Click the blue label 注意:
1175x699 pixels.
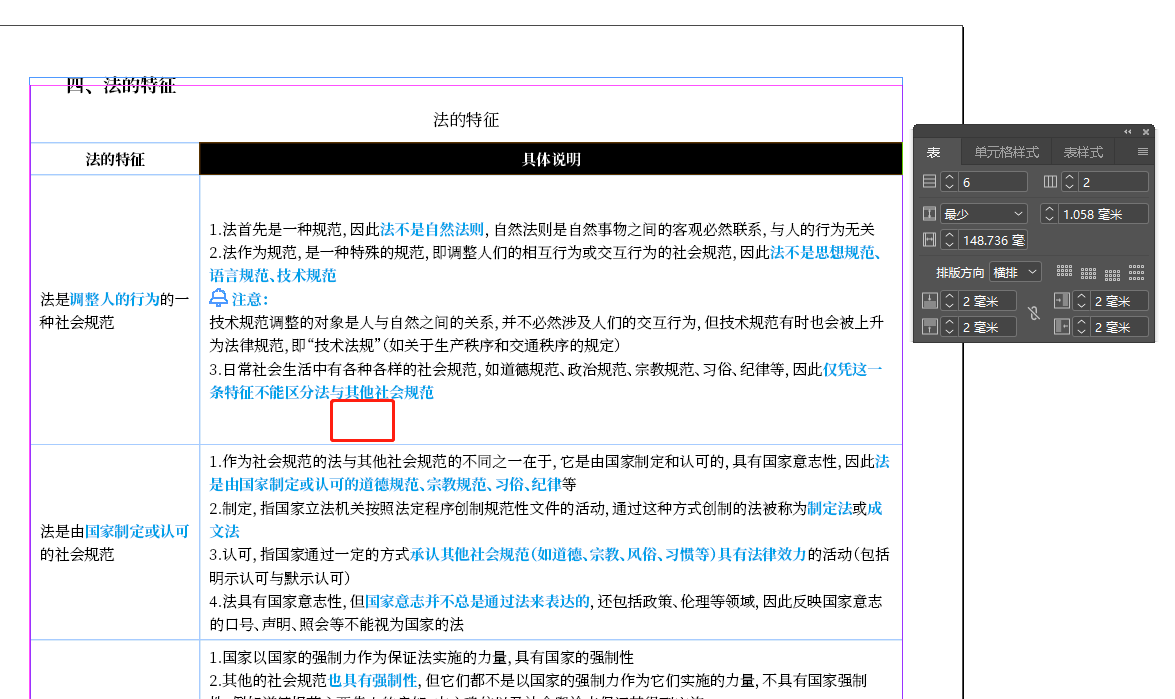(x=250, y=300)
